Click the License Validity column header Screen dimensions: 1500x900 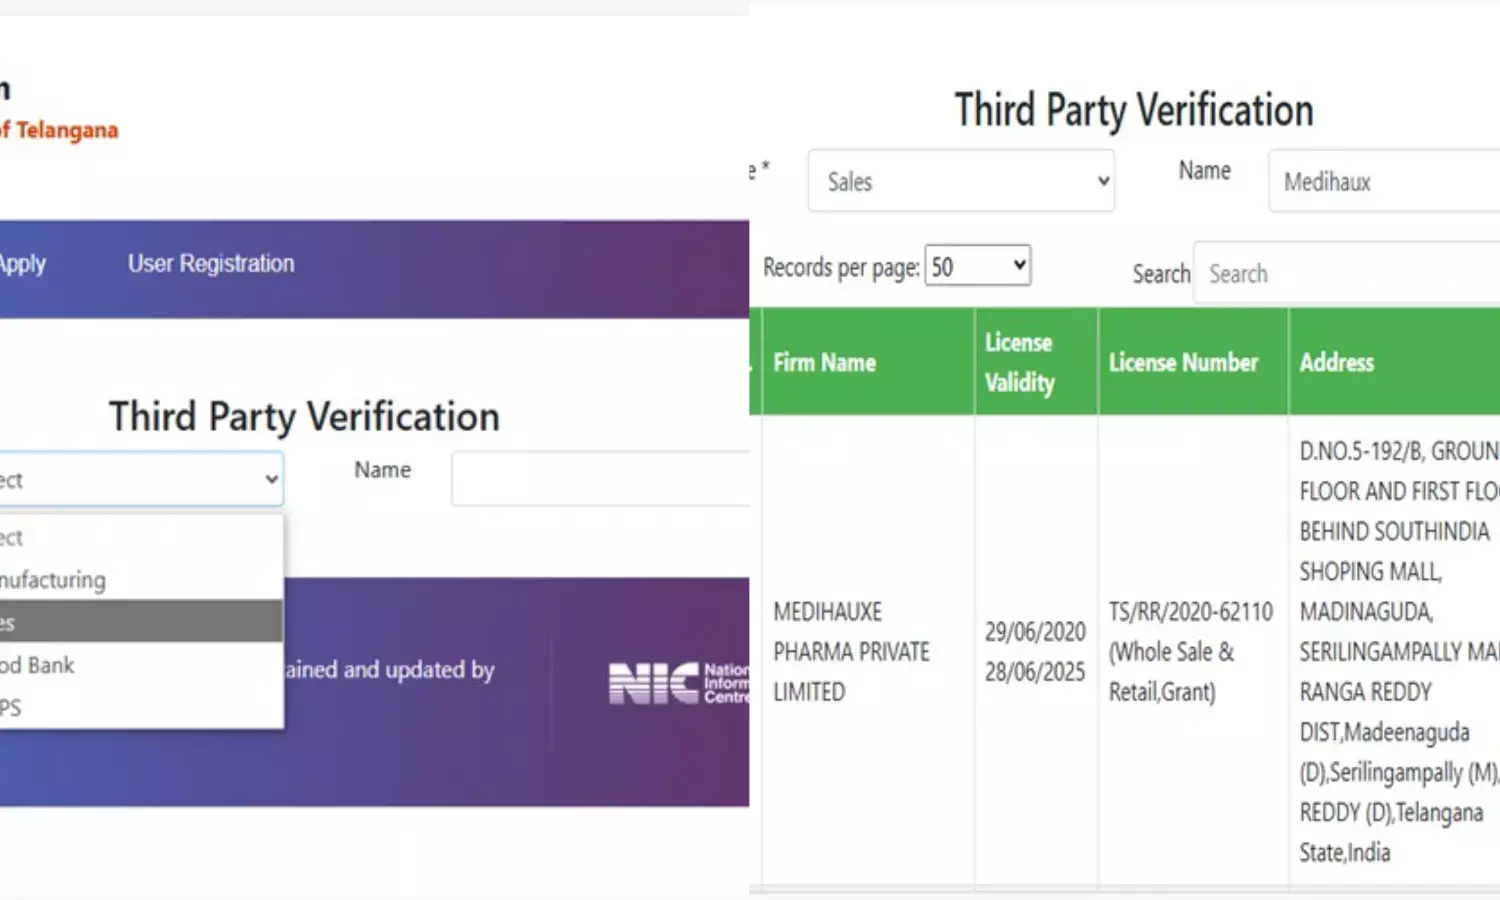tap(1019, 361)
